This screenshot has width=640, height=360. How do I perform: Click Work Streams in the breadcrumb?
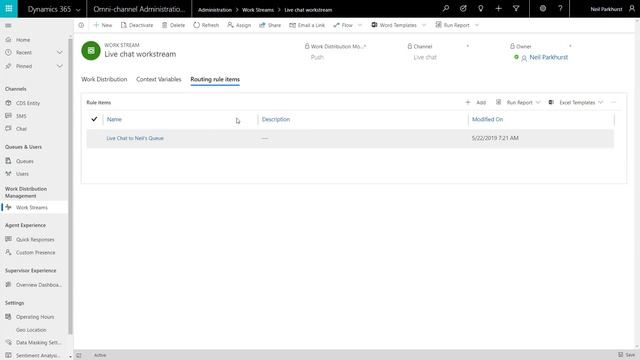tap(258, 10)
